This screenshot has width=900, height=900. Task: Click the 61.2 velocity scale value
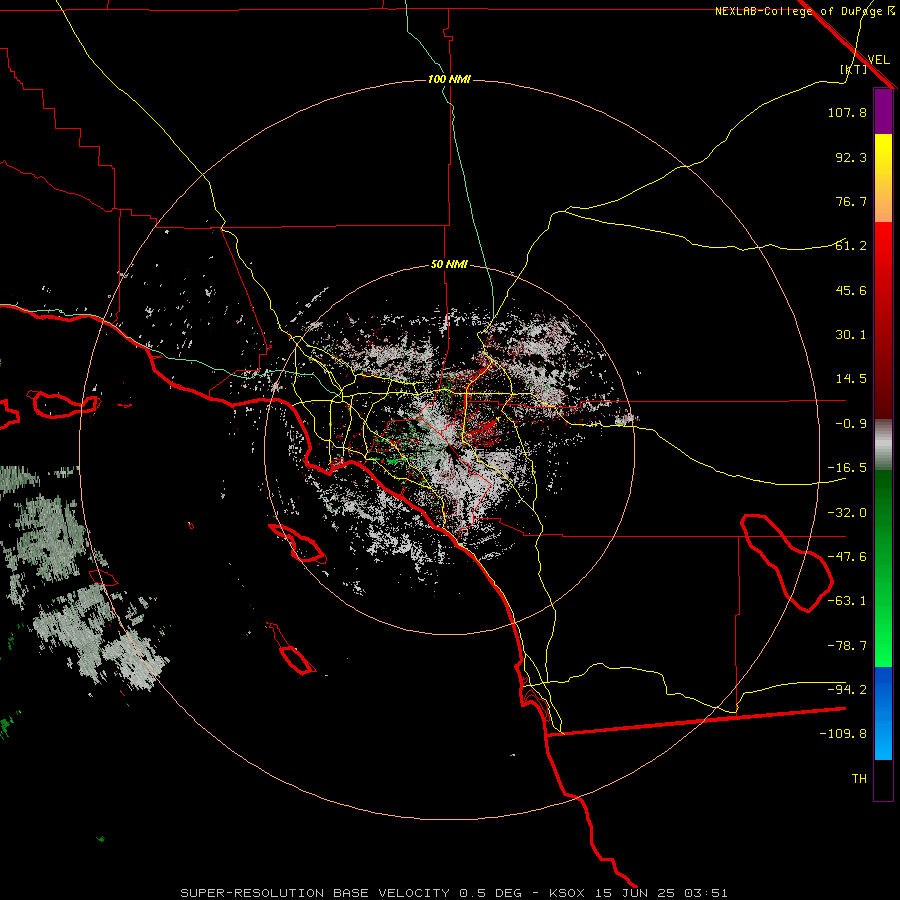[x=851, y=246]
